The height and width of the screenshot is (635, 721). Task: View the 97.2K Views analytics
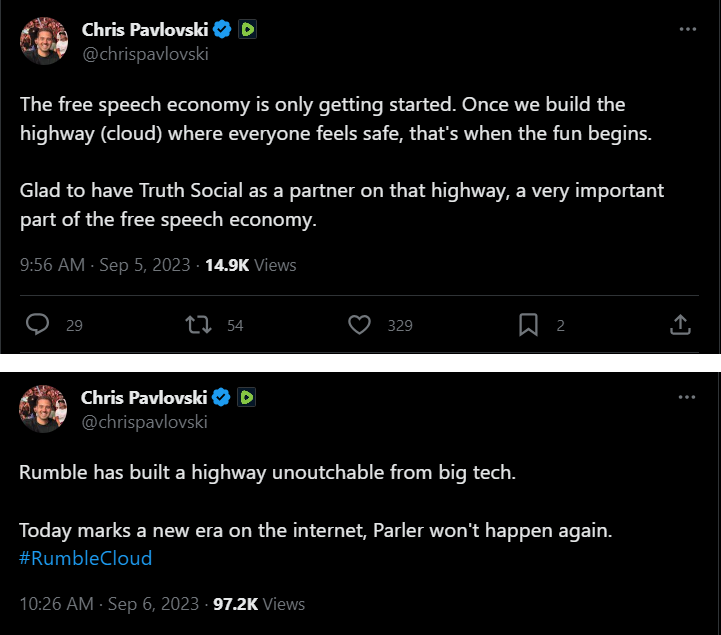point(259,604)
